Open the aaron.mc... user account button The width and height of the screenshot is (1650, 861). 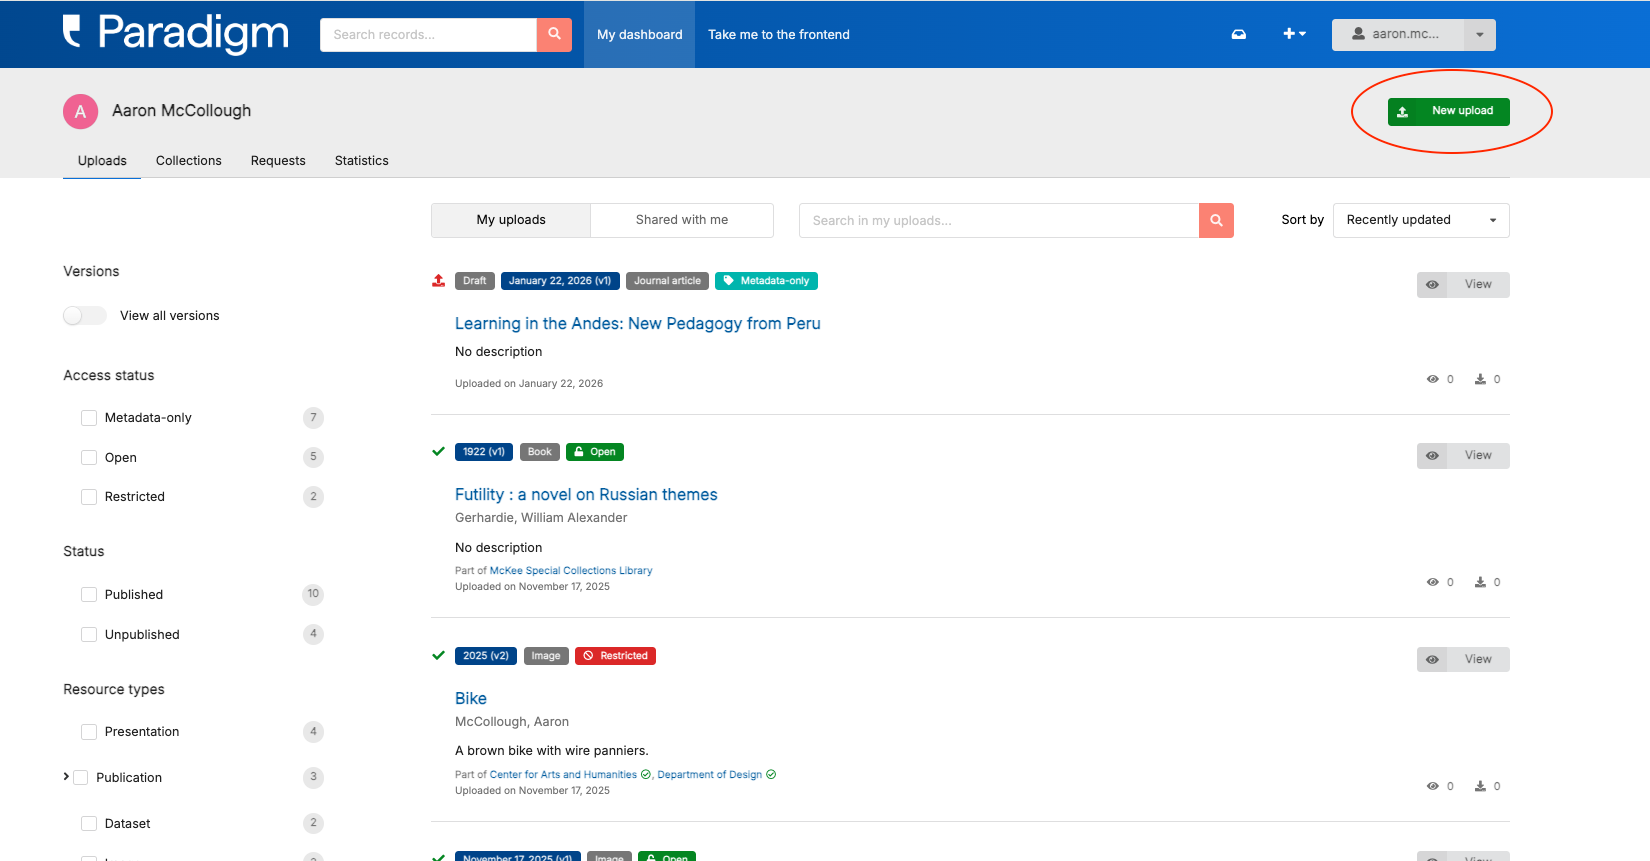tap(1397, 34)
